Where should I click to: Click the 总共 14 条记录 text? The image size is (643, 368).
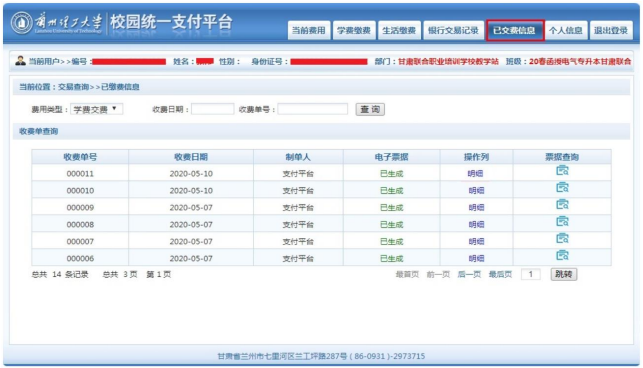coord(60,274)
